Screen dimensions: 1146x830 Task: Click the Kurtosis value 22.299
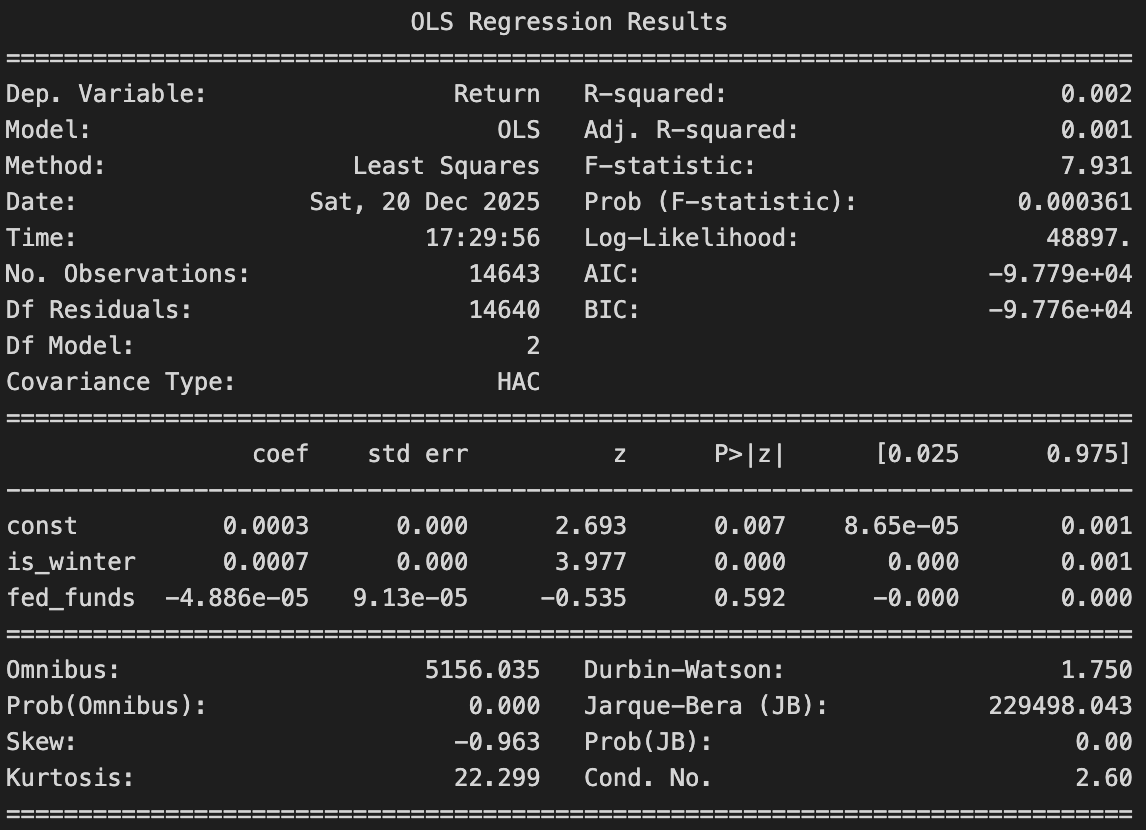[x=496, y=777]
